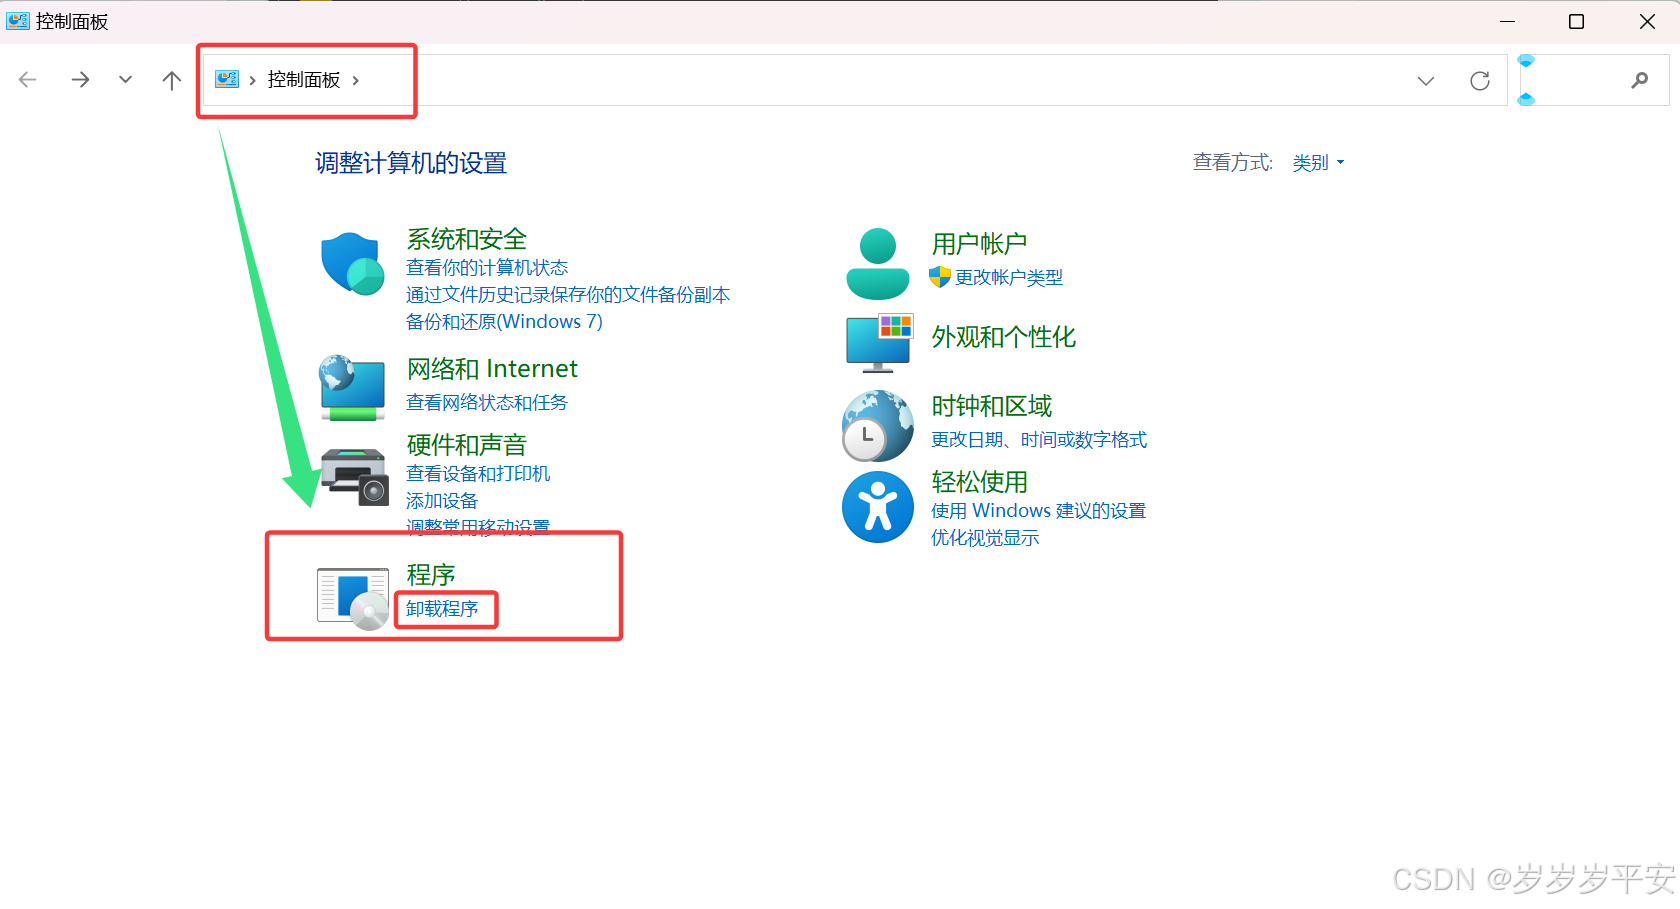Open the User Accounts person icon
The width and height of the screenshot is (1680, 909).
(877, 264)
